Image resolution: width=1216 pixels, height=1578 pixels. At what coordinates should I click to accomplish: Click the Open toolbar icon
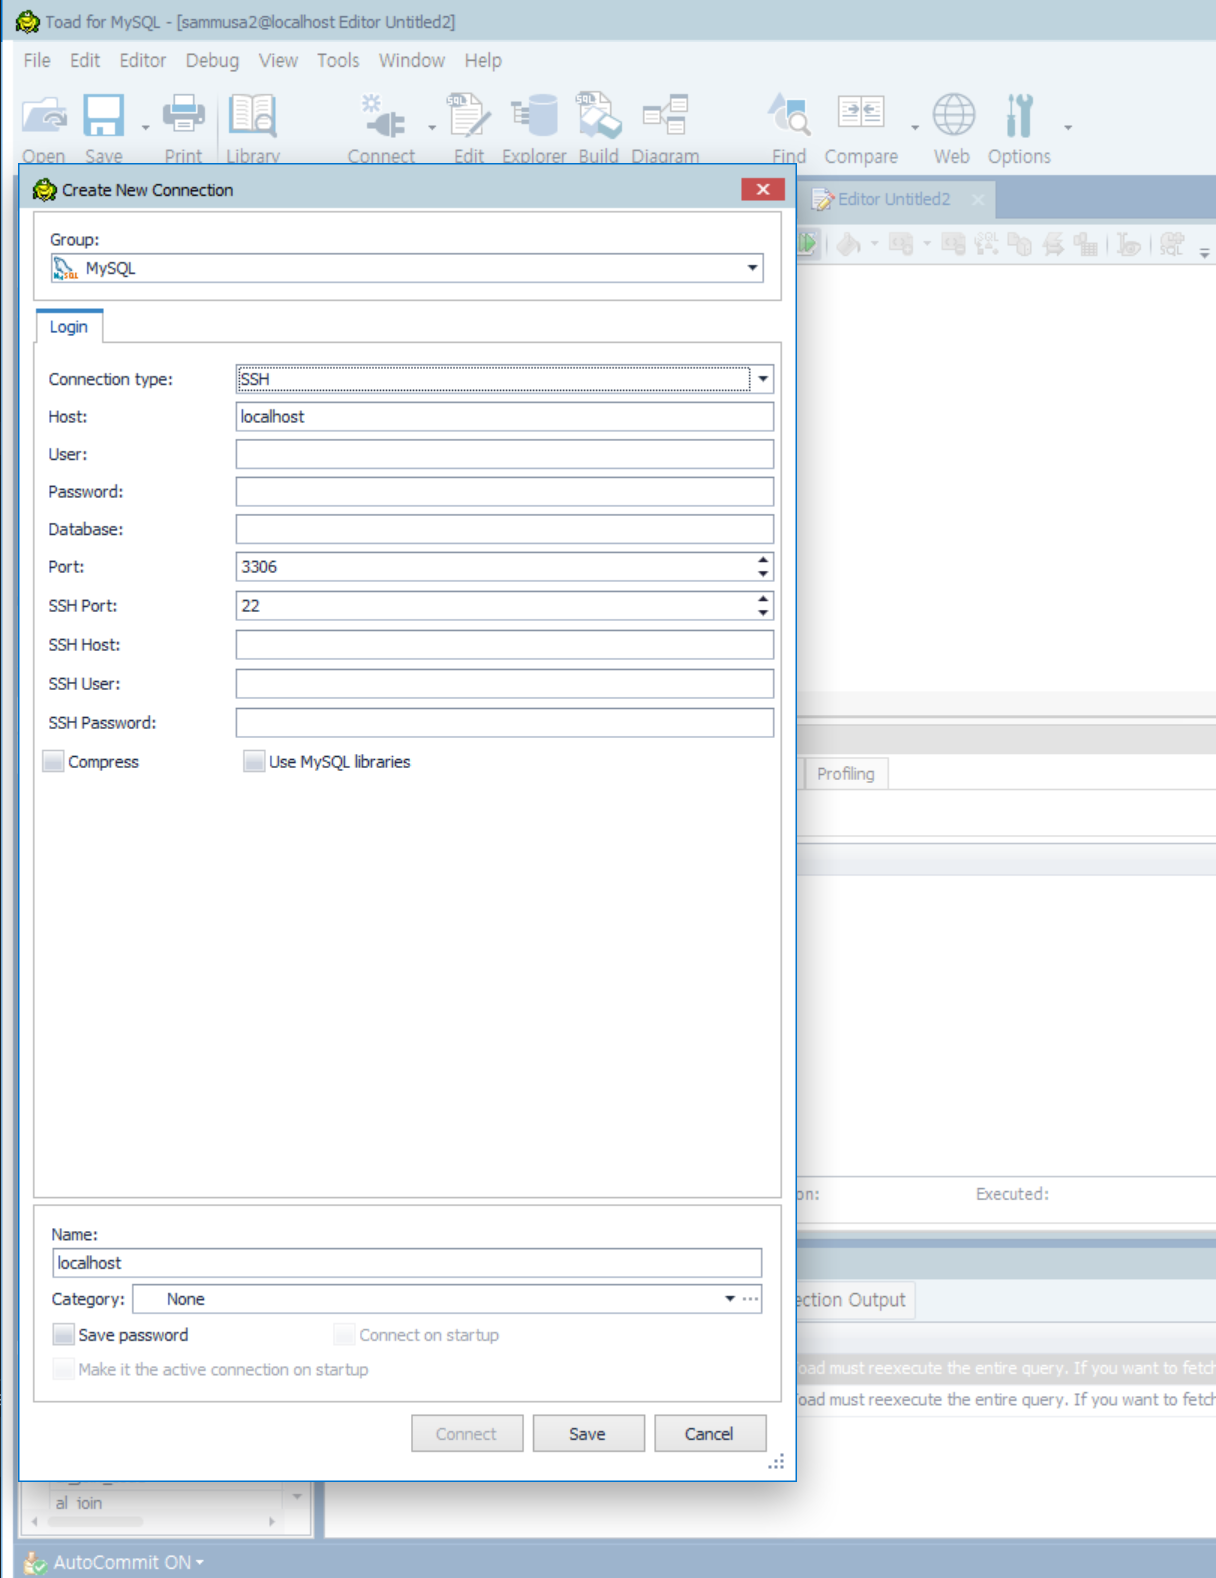44,117
